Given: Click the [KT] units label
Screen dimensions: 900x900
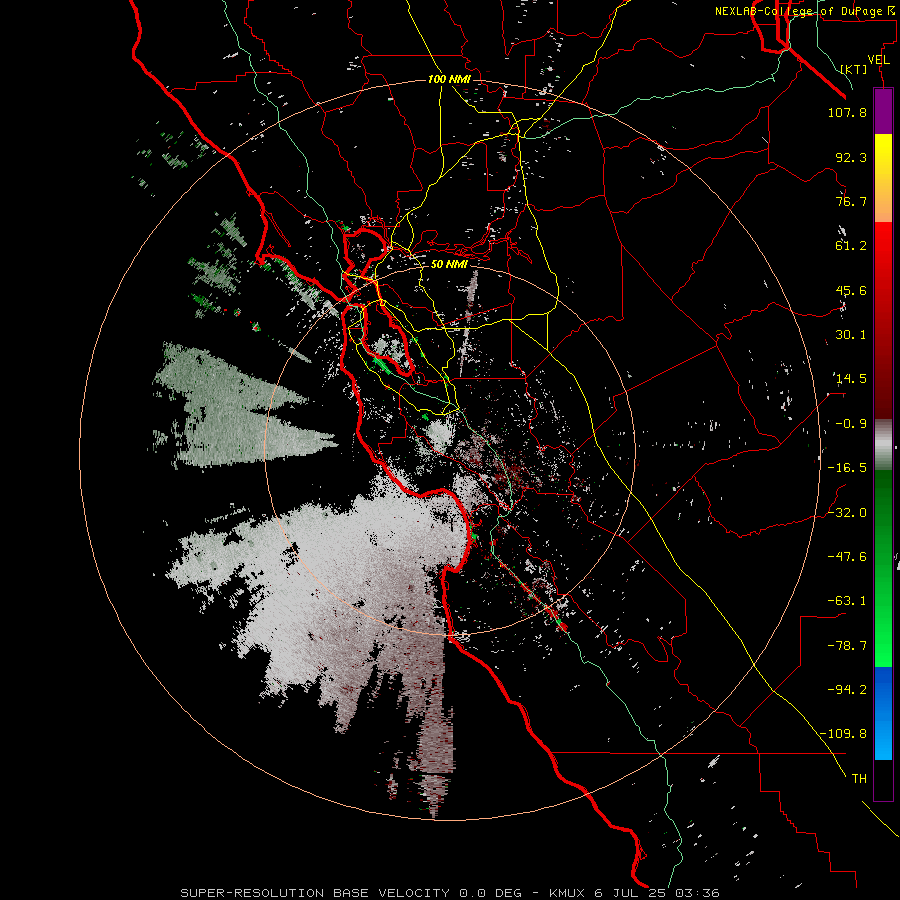Looking at the screenshot, I should (x=854, y=69).
